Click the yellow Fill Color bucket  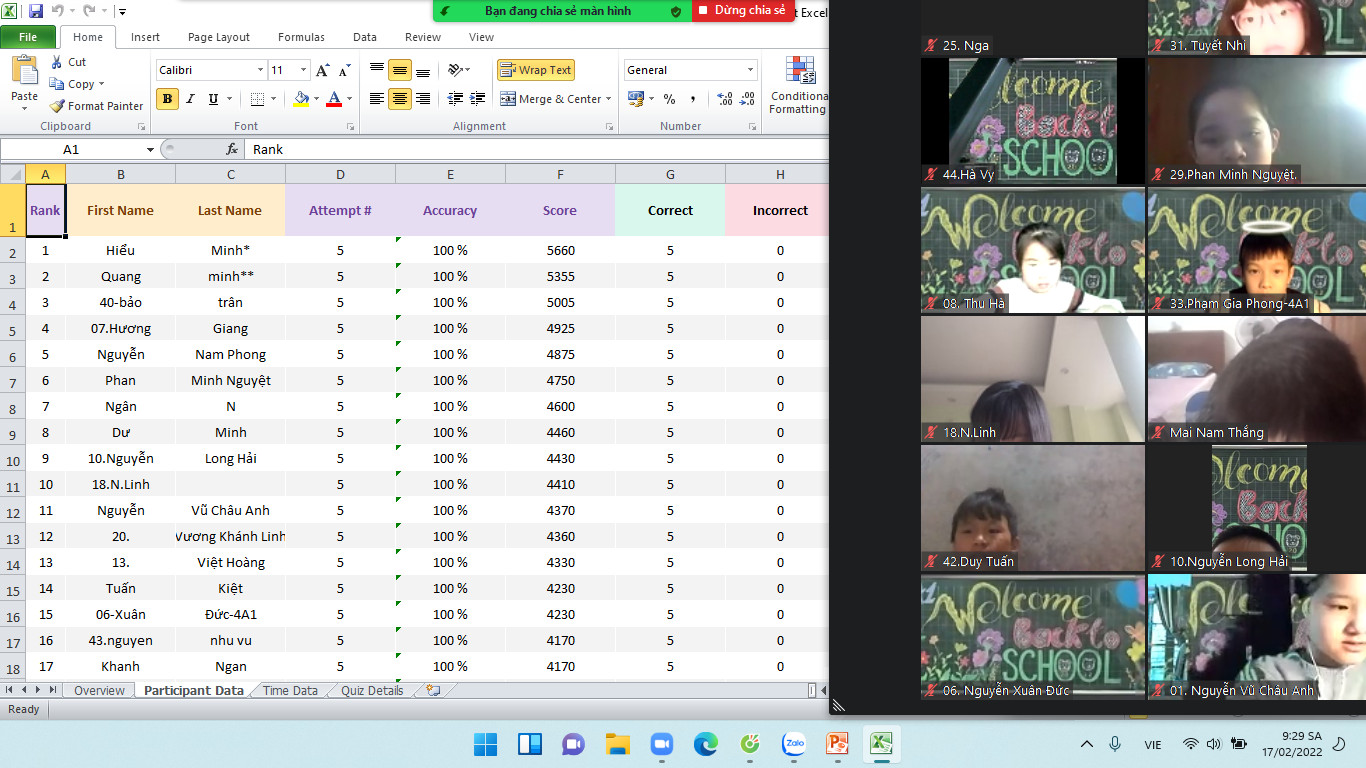[x=301, y=99]
